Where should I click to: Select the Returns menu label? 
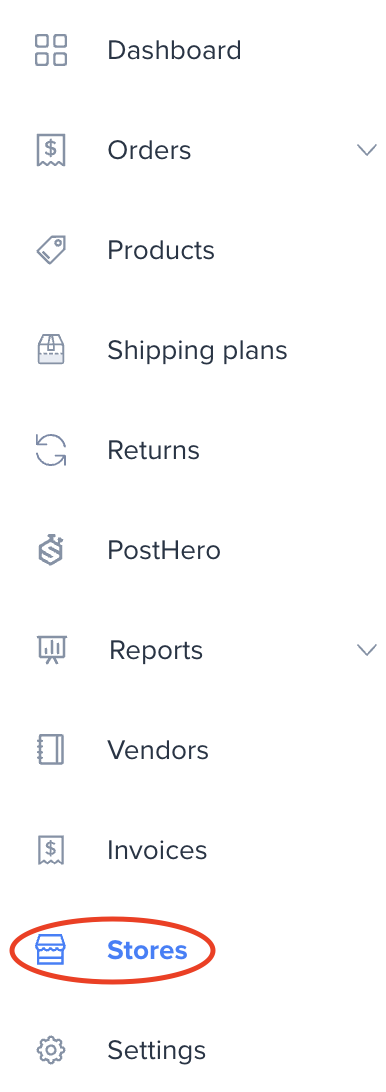click(x=153, y=450)
